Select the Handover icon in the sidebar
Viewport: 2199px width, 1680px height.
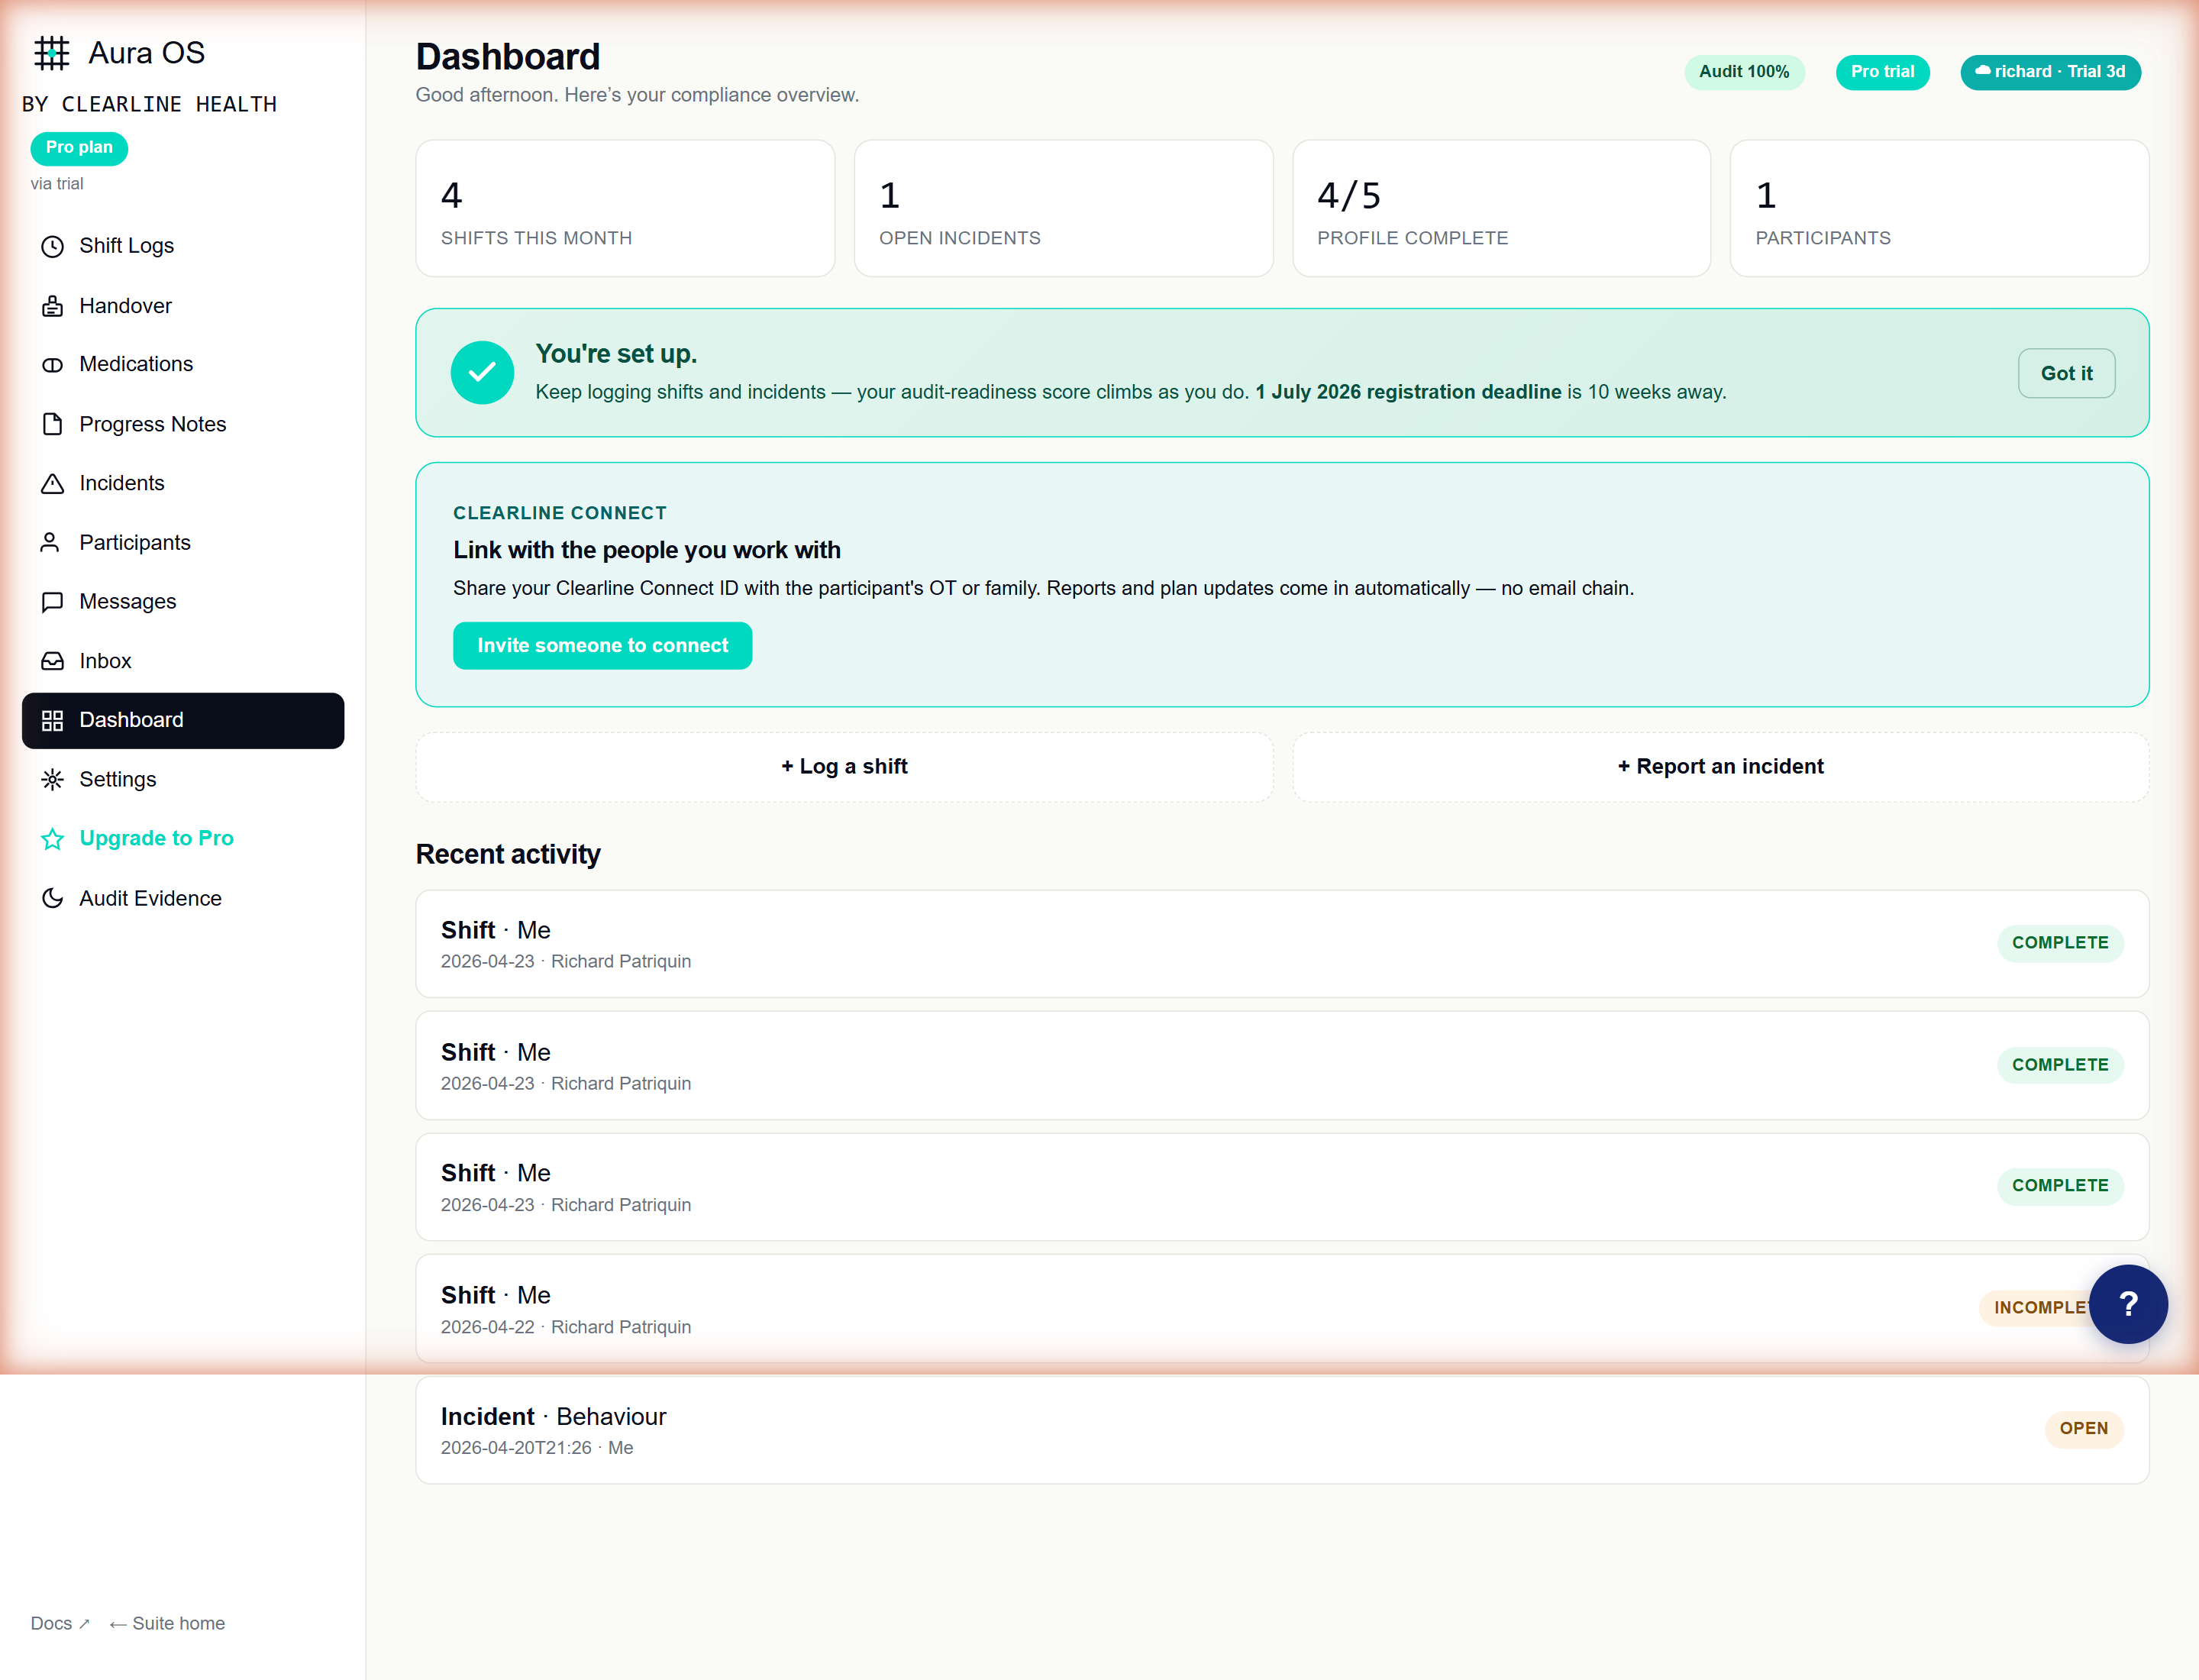click(x=52, y=305)
